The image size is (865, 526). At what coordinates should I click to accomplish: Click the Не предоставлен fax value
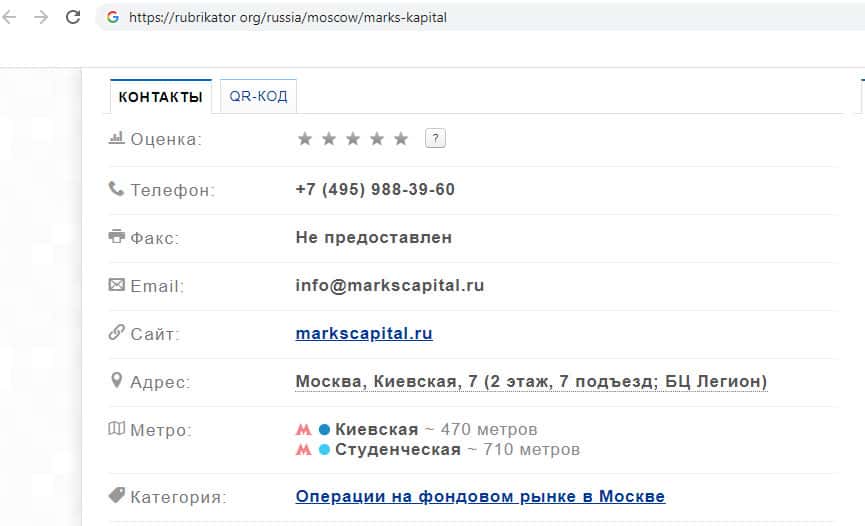coord(374,237)
